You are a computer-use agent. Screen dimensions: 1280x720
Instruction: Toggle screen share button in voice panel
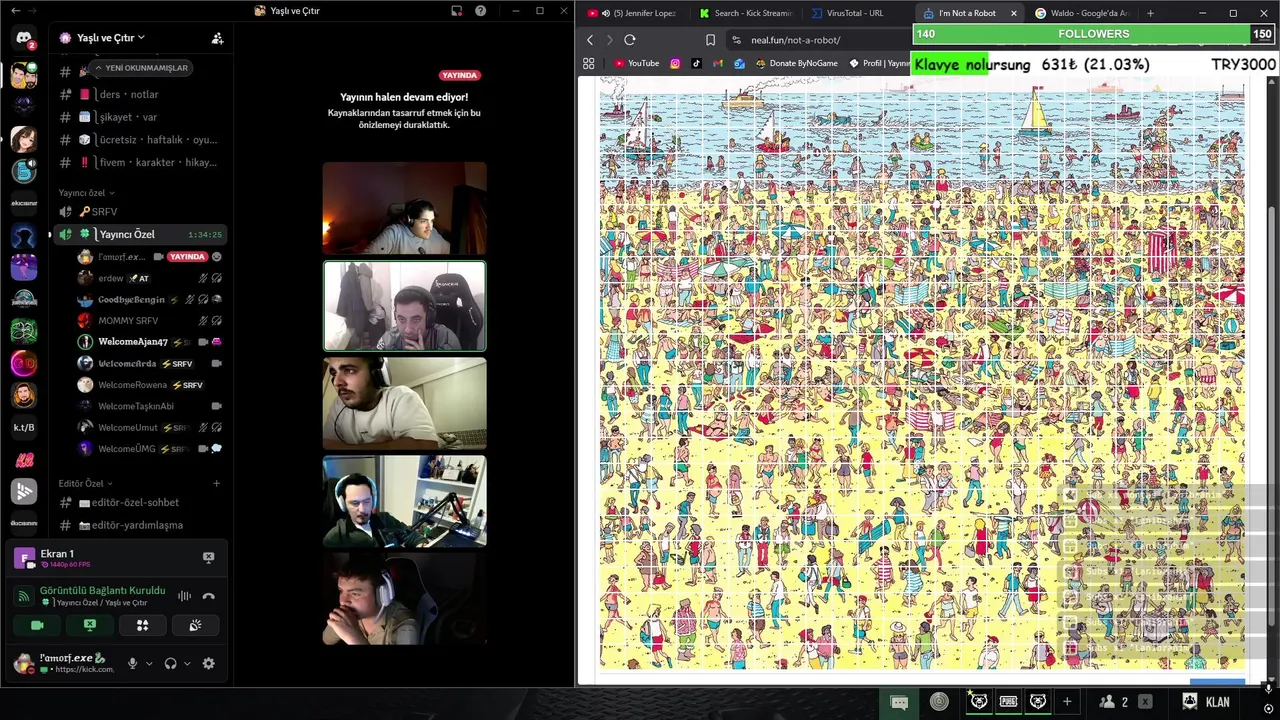[90, 625]
